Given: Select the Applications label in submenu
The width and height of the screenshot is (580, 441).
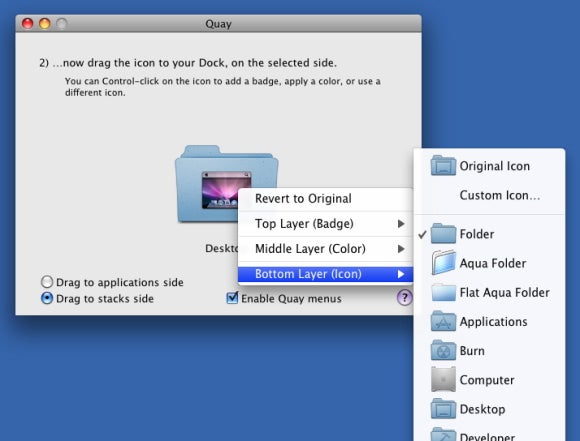Looking at the screenshot, I should pos(493,322).
